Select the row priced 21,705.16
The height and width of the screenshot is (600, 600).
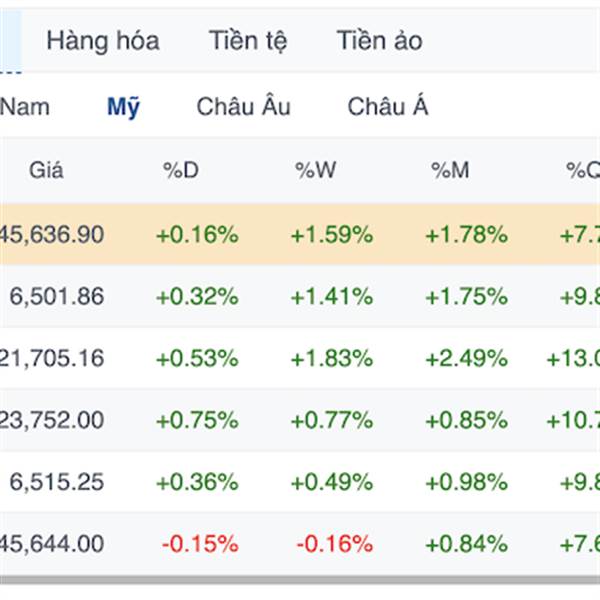click(300, 359)
